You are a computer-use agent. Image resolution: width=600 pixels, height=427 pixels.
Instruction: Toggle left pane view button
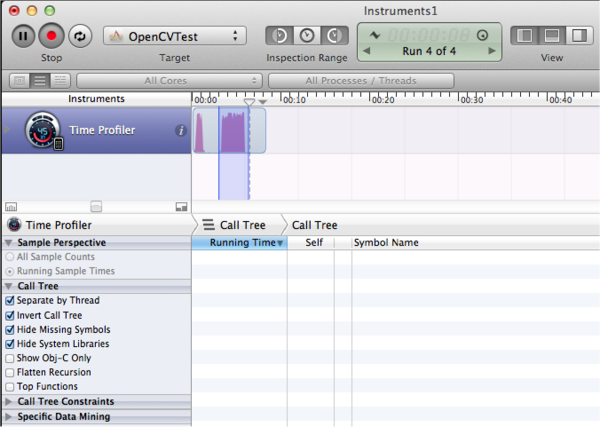click(524, 36)
